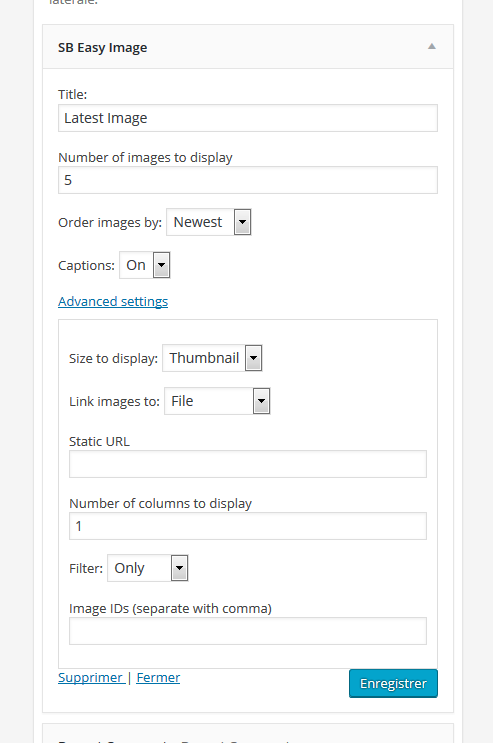The height and width of the screenshot is (743, 493).
Task: Focus the Title input field
Action: 248,118
